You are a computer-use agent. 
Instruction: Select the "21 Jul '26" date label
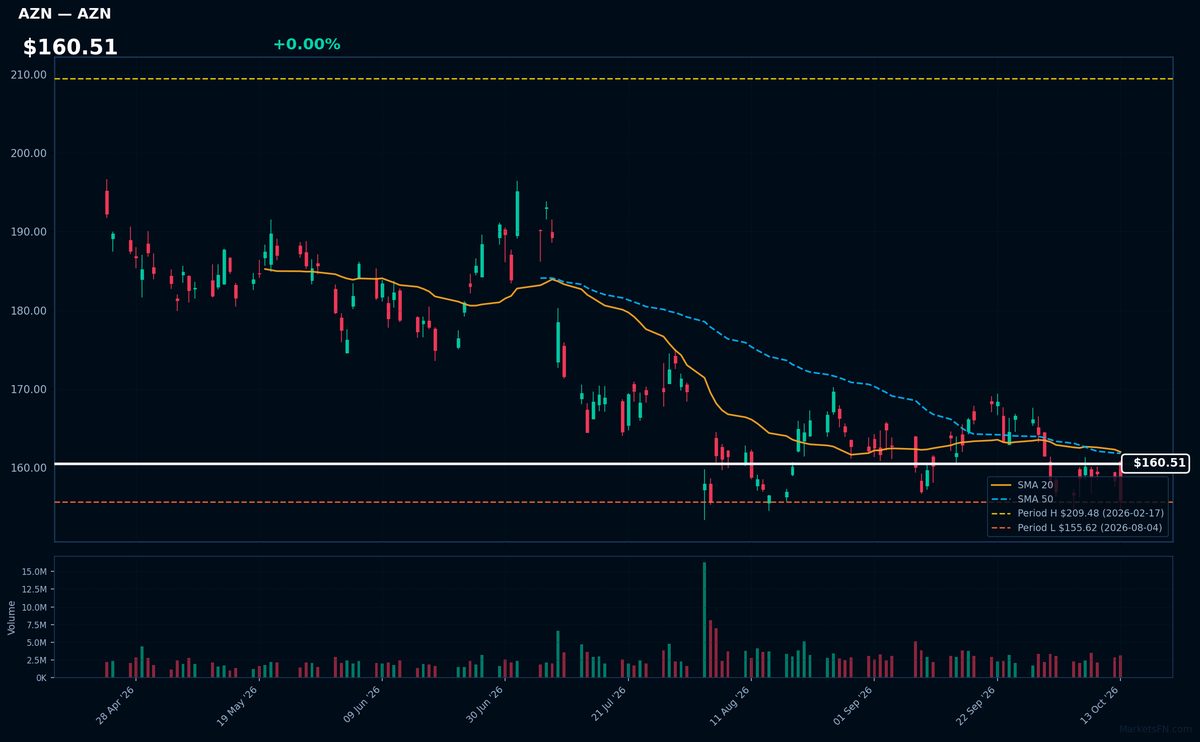tap(608, 706)
